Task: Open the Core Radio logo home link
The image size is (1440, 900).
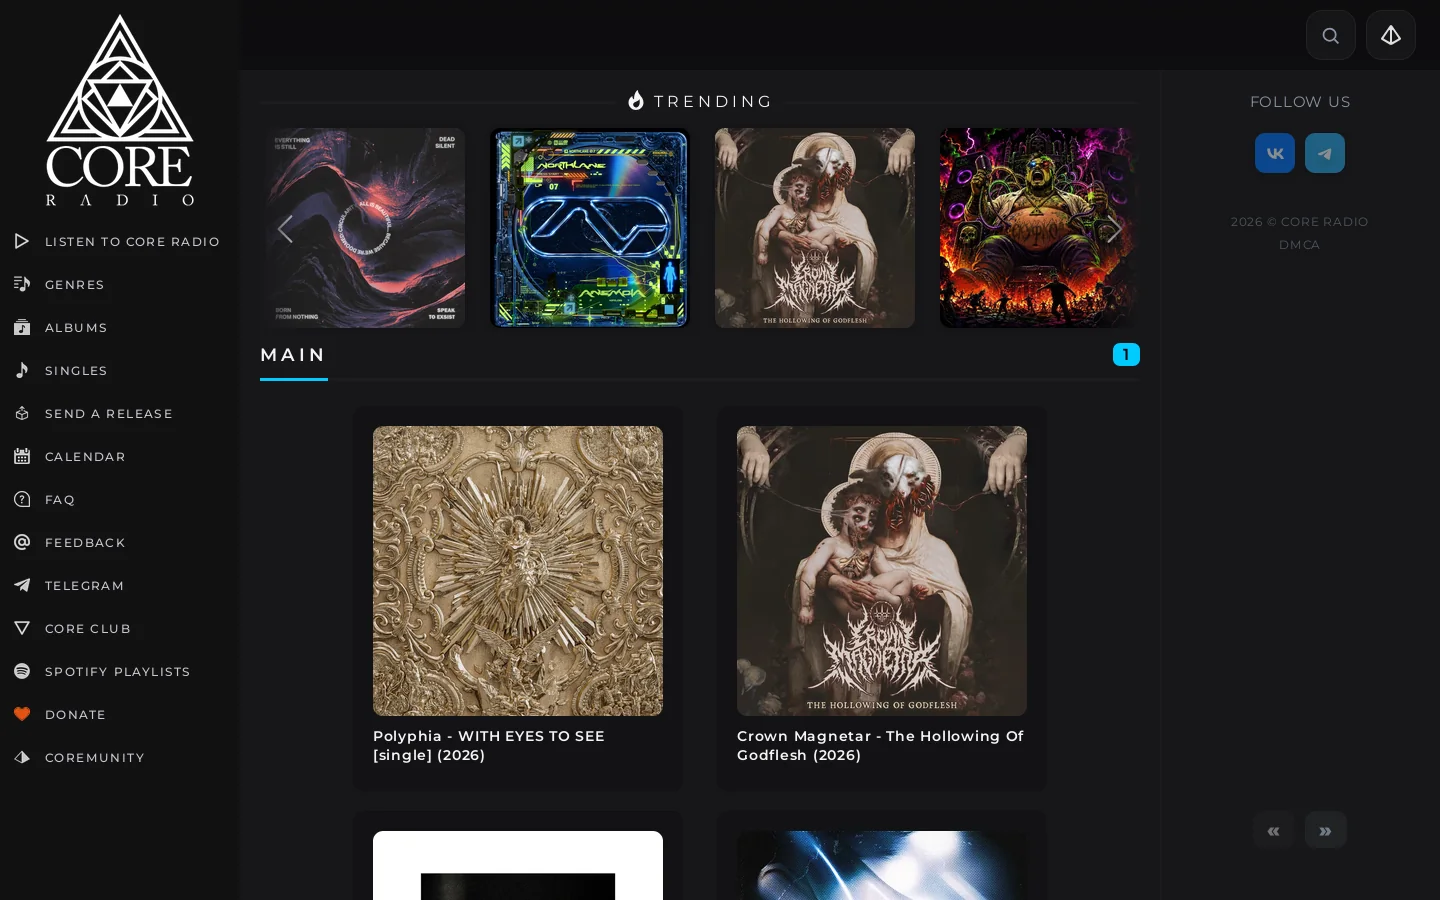Action: [x=120, y=110]
